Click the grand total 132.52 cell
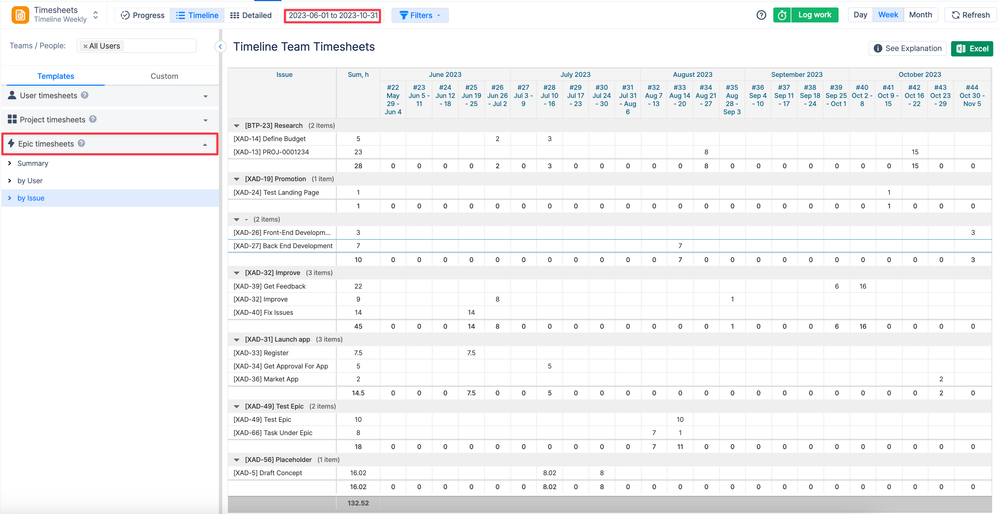This screenshot has width=998, height=514. [358, 503]
